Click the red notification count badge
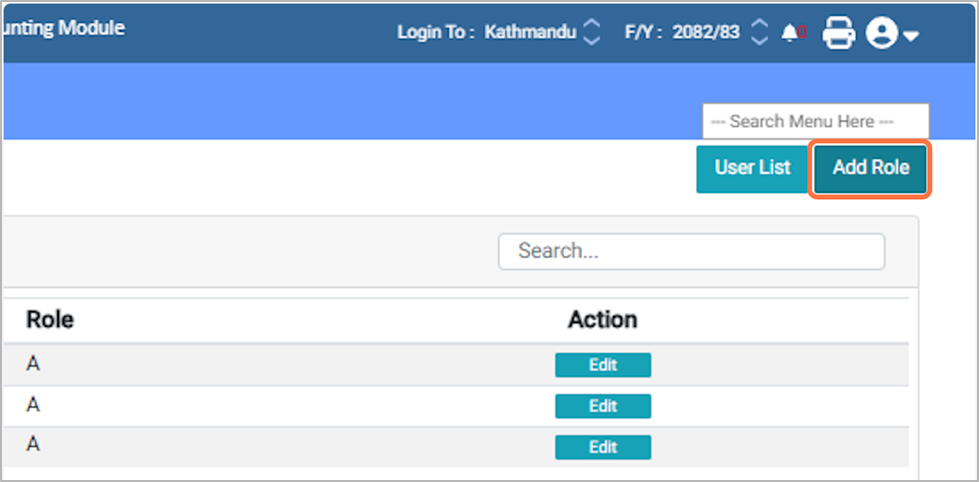 pyautogui.click(x=801, y=33)
